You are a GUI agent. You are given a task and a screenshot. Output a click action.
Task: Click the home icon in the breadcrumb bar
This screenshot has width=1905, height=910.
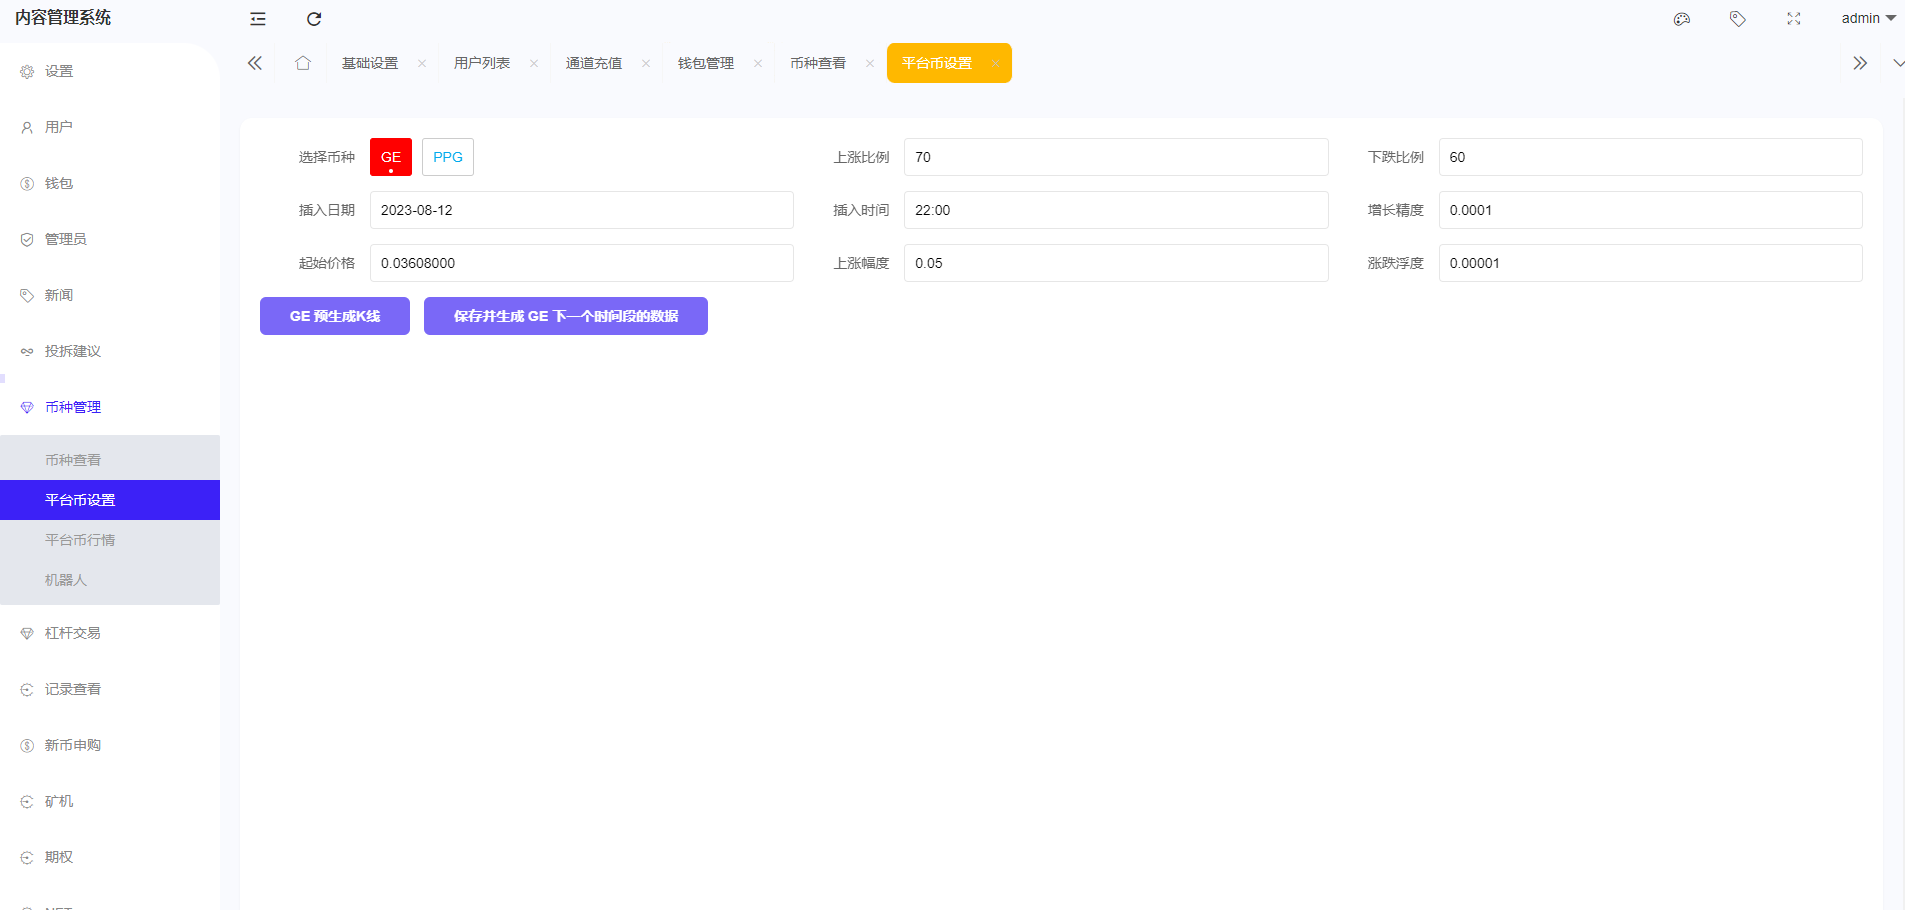coord(303,62)
